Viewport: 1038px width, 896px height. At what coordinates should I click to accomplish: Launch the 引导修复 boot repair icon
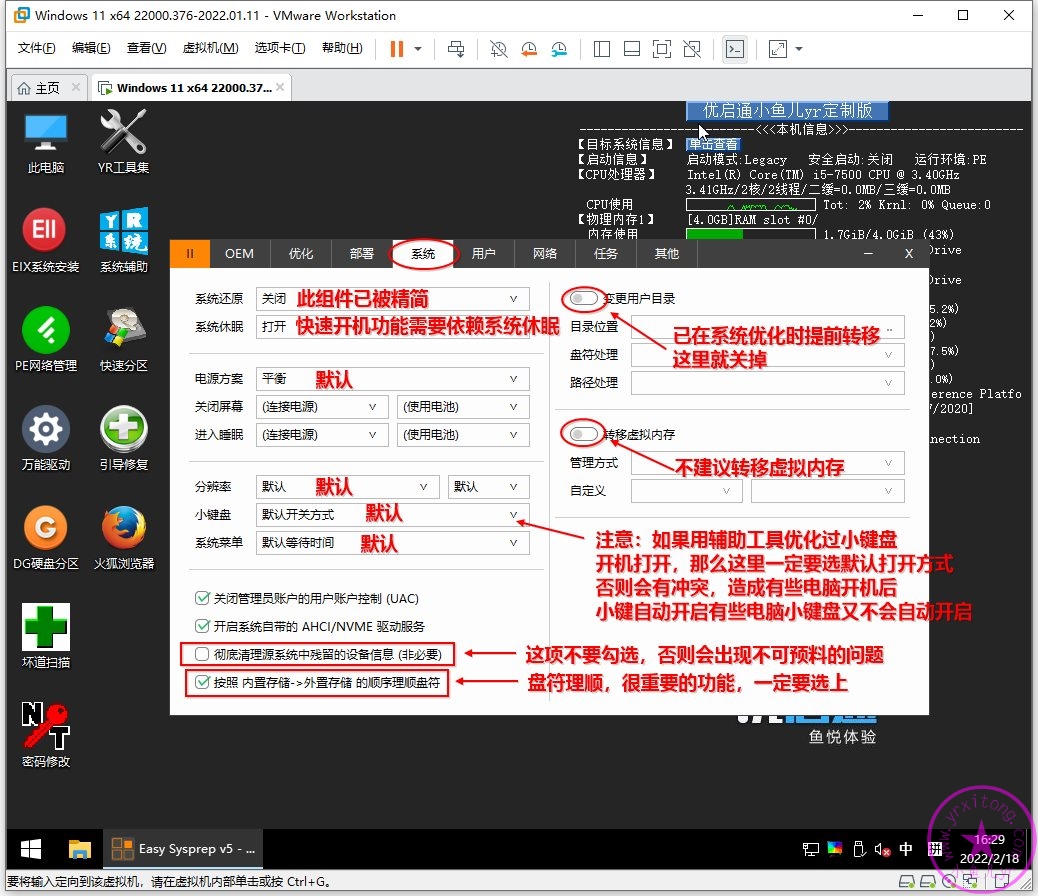[124, 439]
